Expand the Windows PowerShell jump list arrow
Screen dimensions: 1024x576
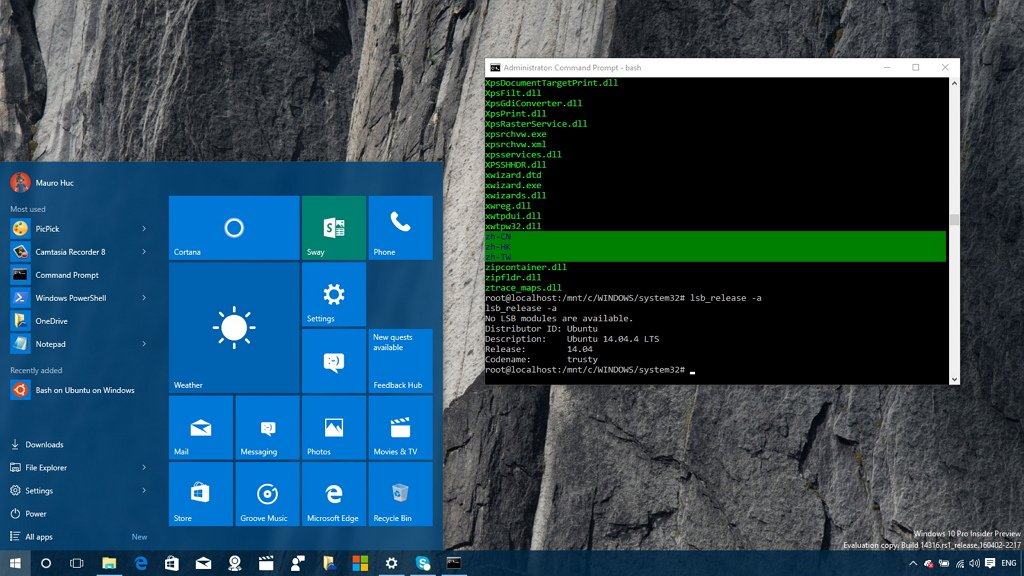[144, 298]
